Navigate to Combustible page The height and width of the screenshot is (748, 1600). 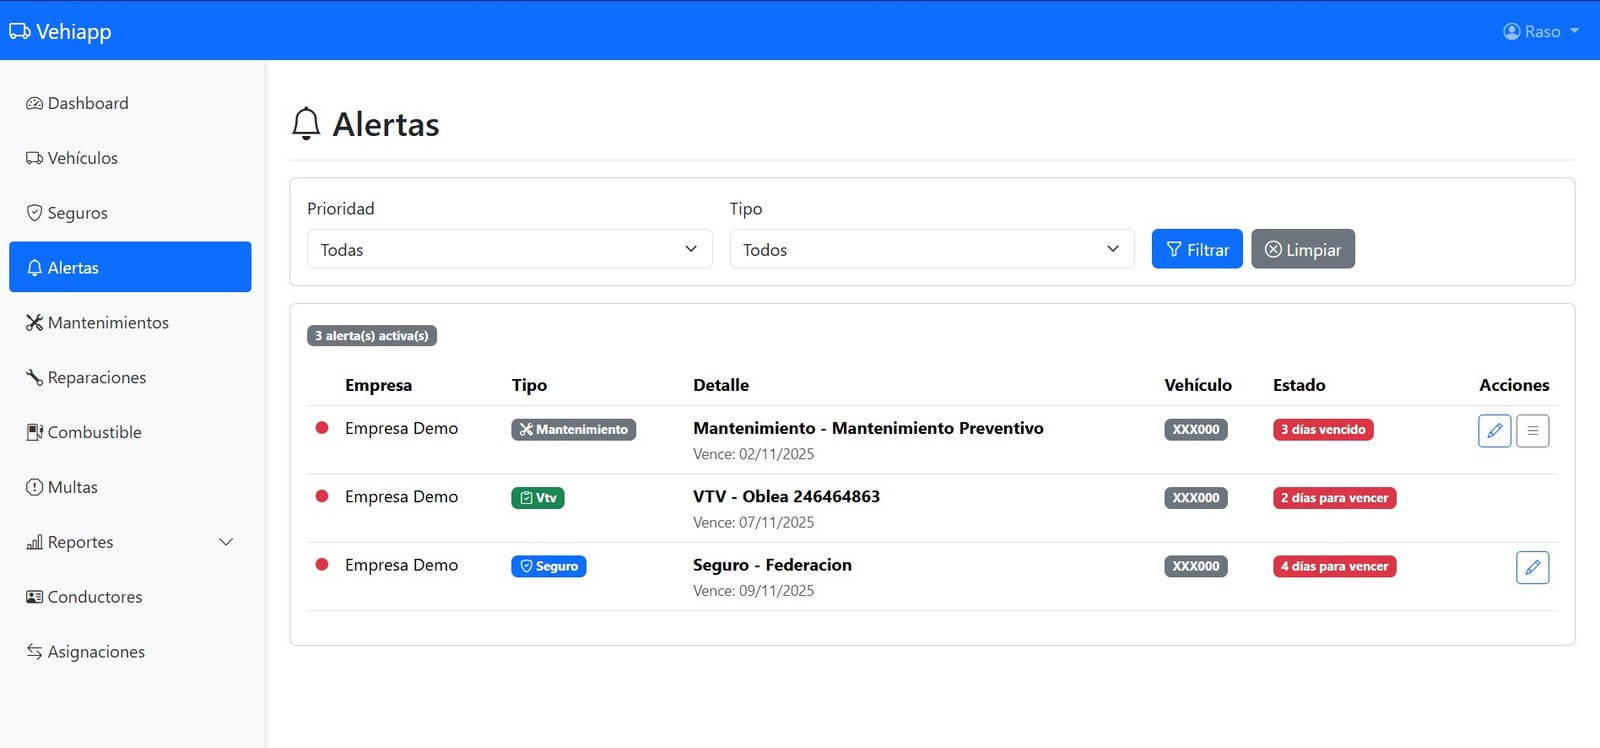[94, 432]
